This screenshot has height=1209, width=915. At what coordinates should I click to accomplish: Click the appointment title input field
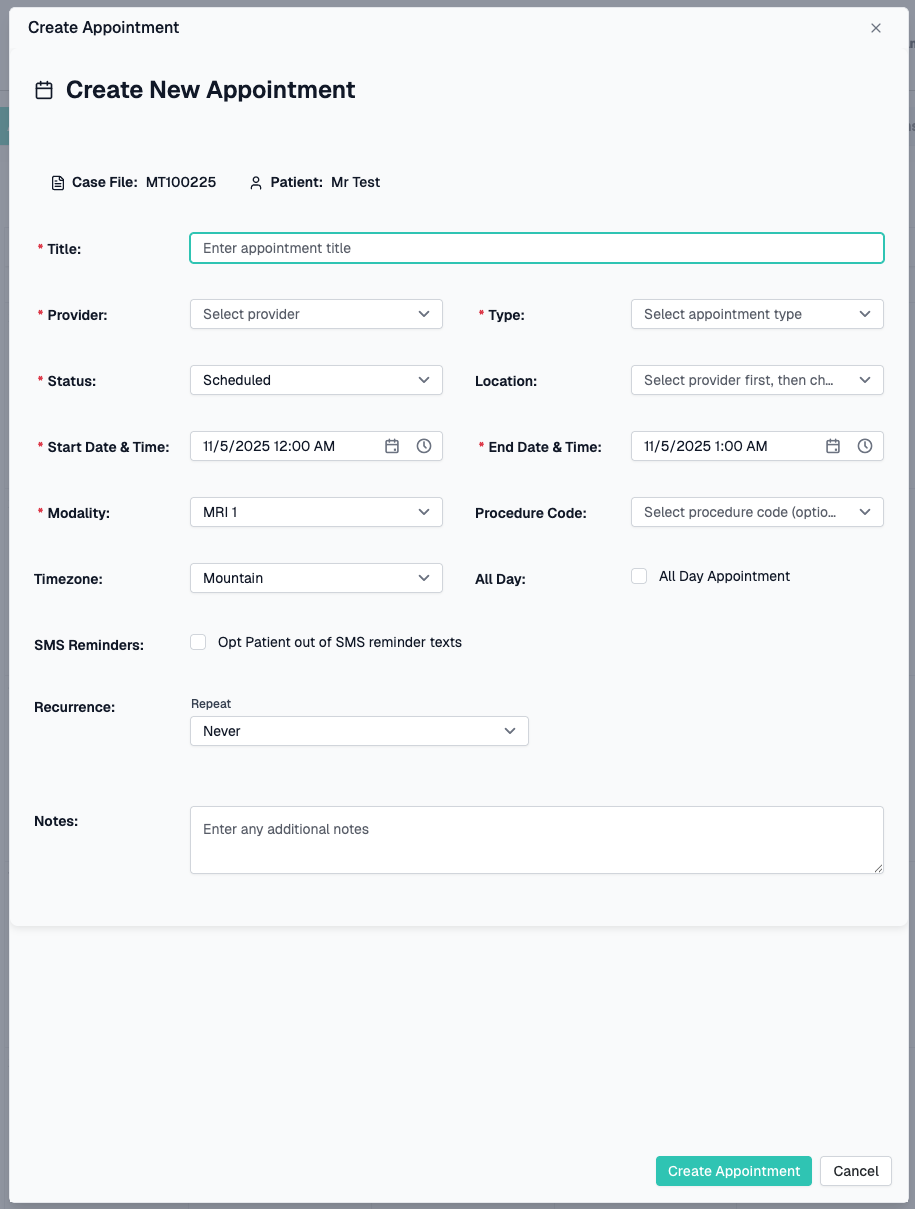click(x=536, y=248)
